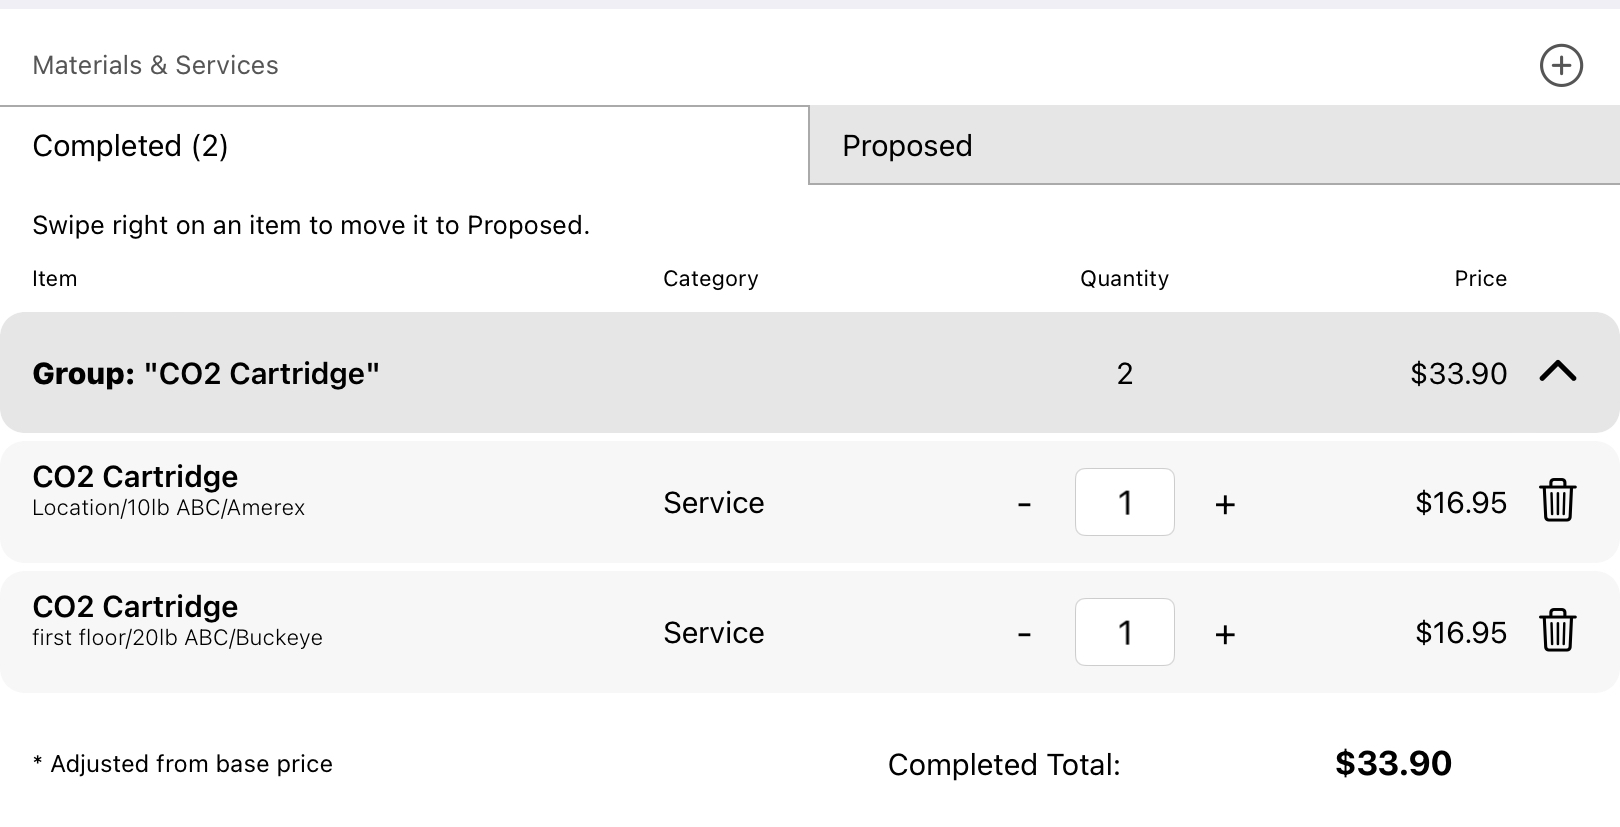Click the $16.95 price of Buckeye cartridge
Screen dimensions: 1620x827
(x=1460, y=632)
